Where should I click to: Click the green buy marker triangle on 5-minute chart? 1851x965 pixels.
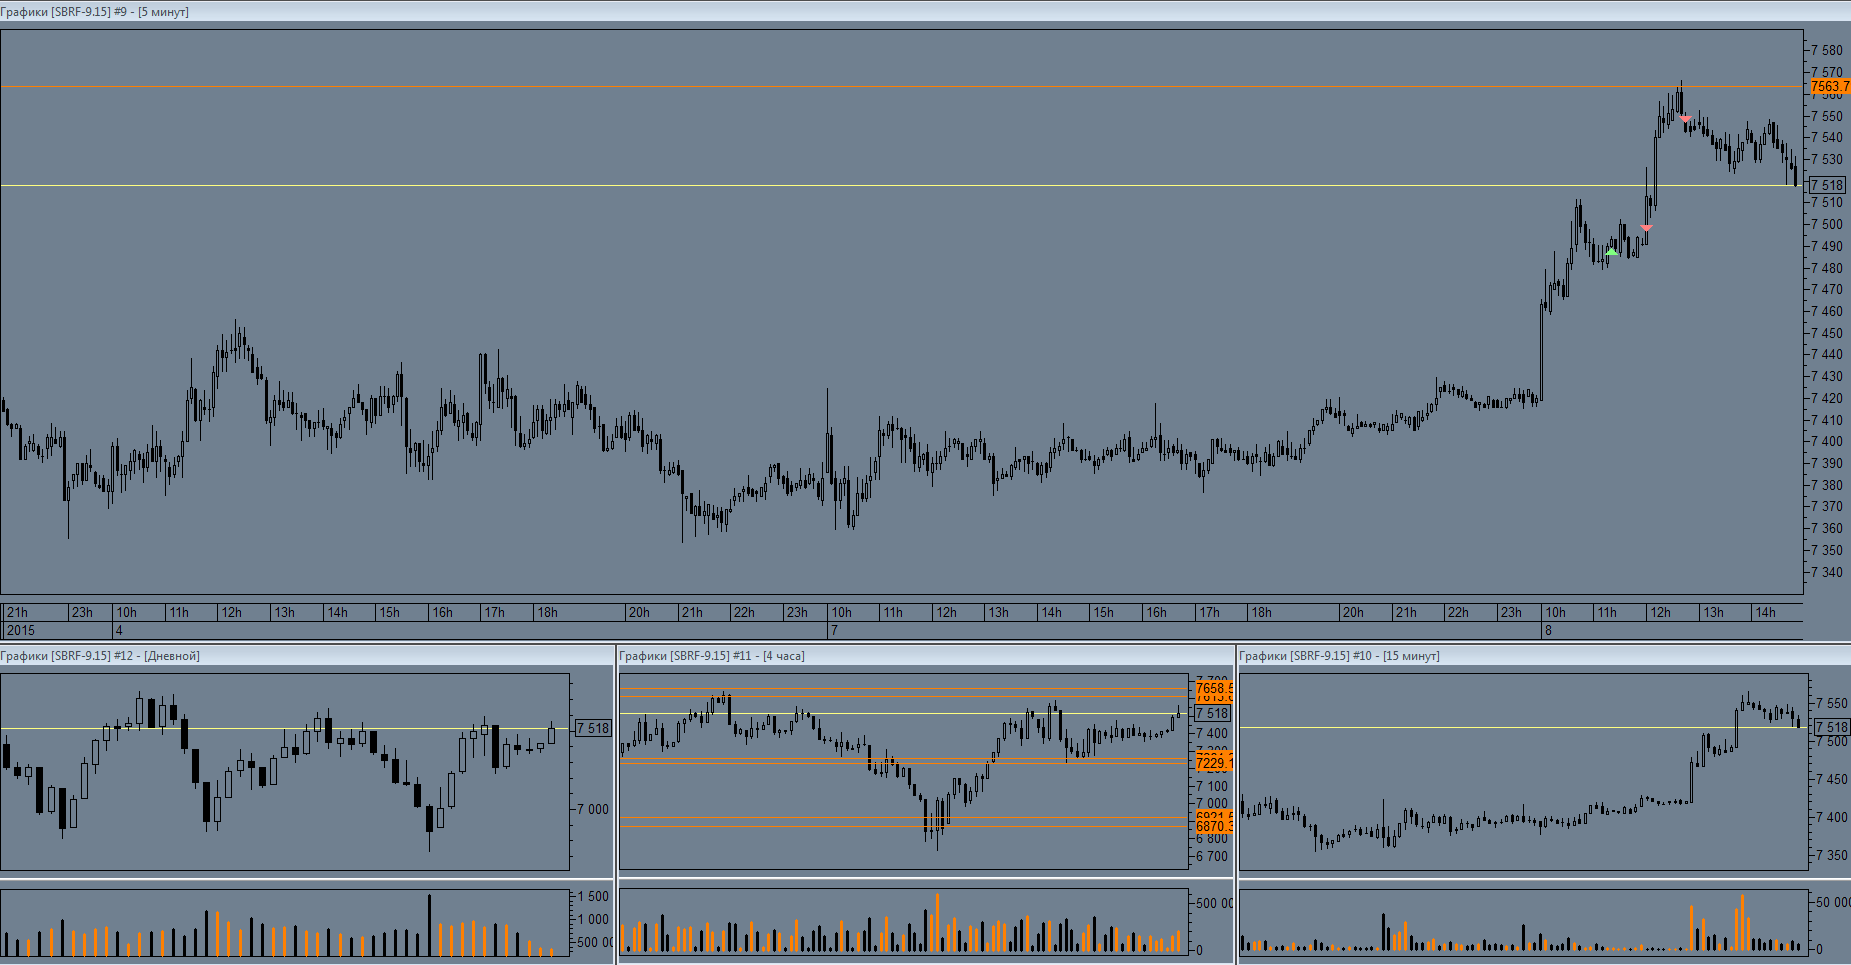1611,253
